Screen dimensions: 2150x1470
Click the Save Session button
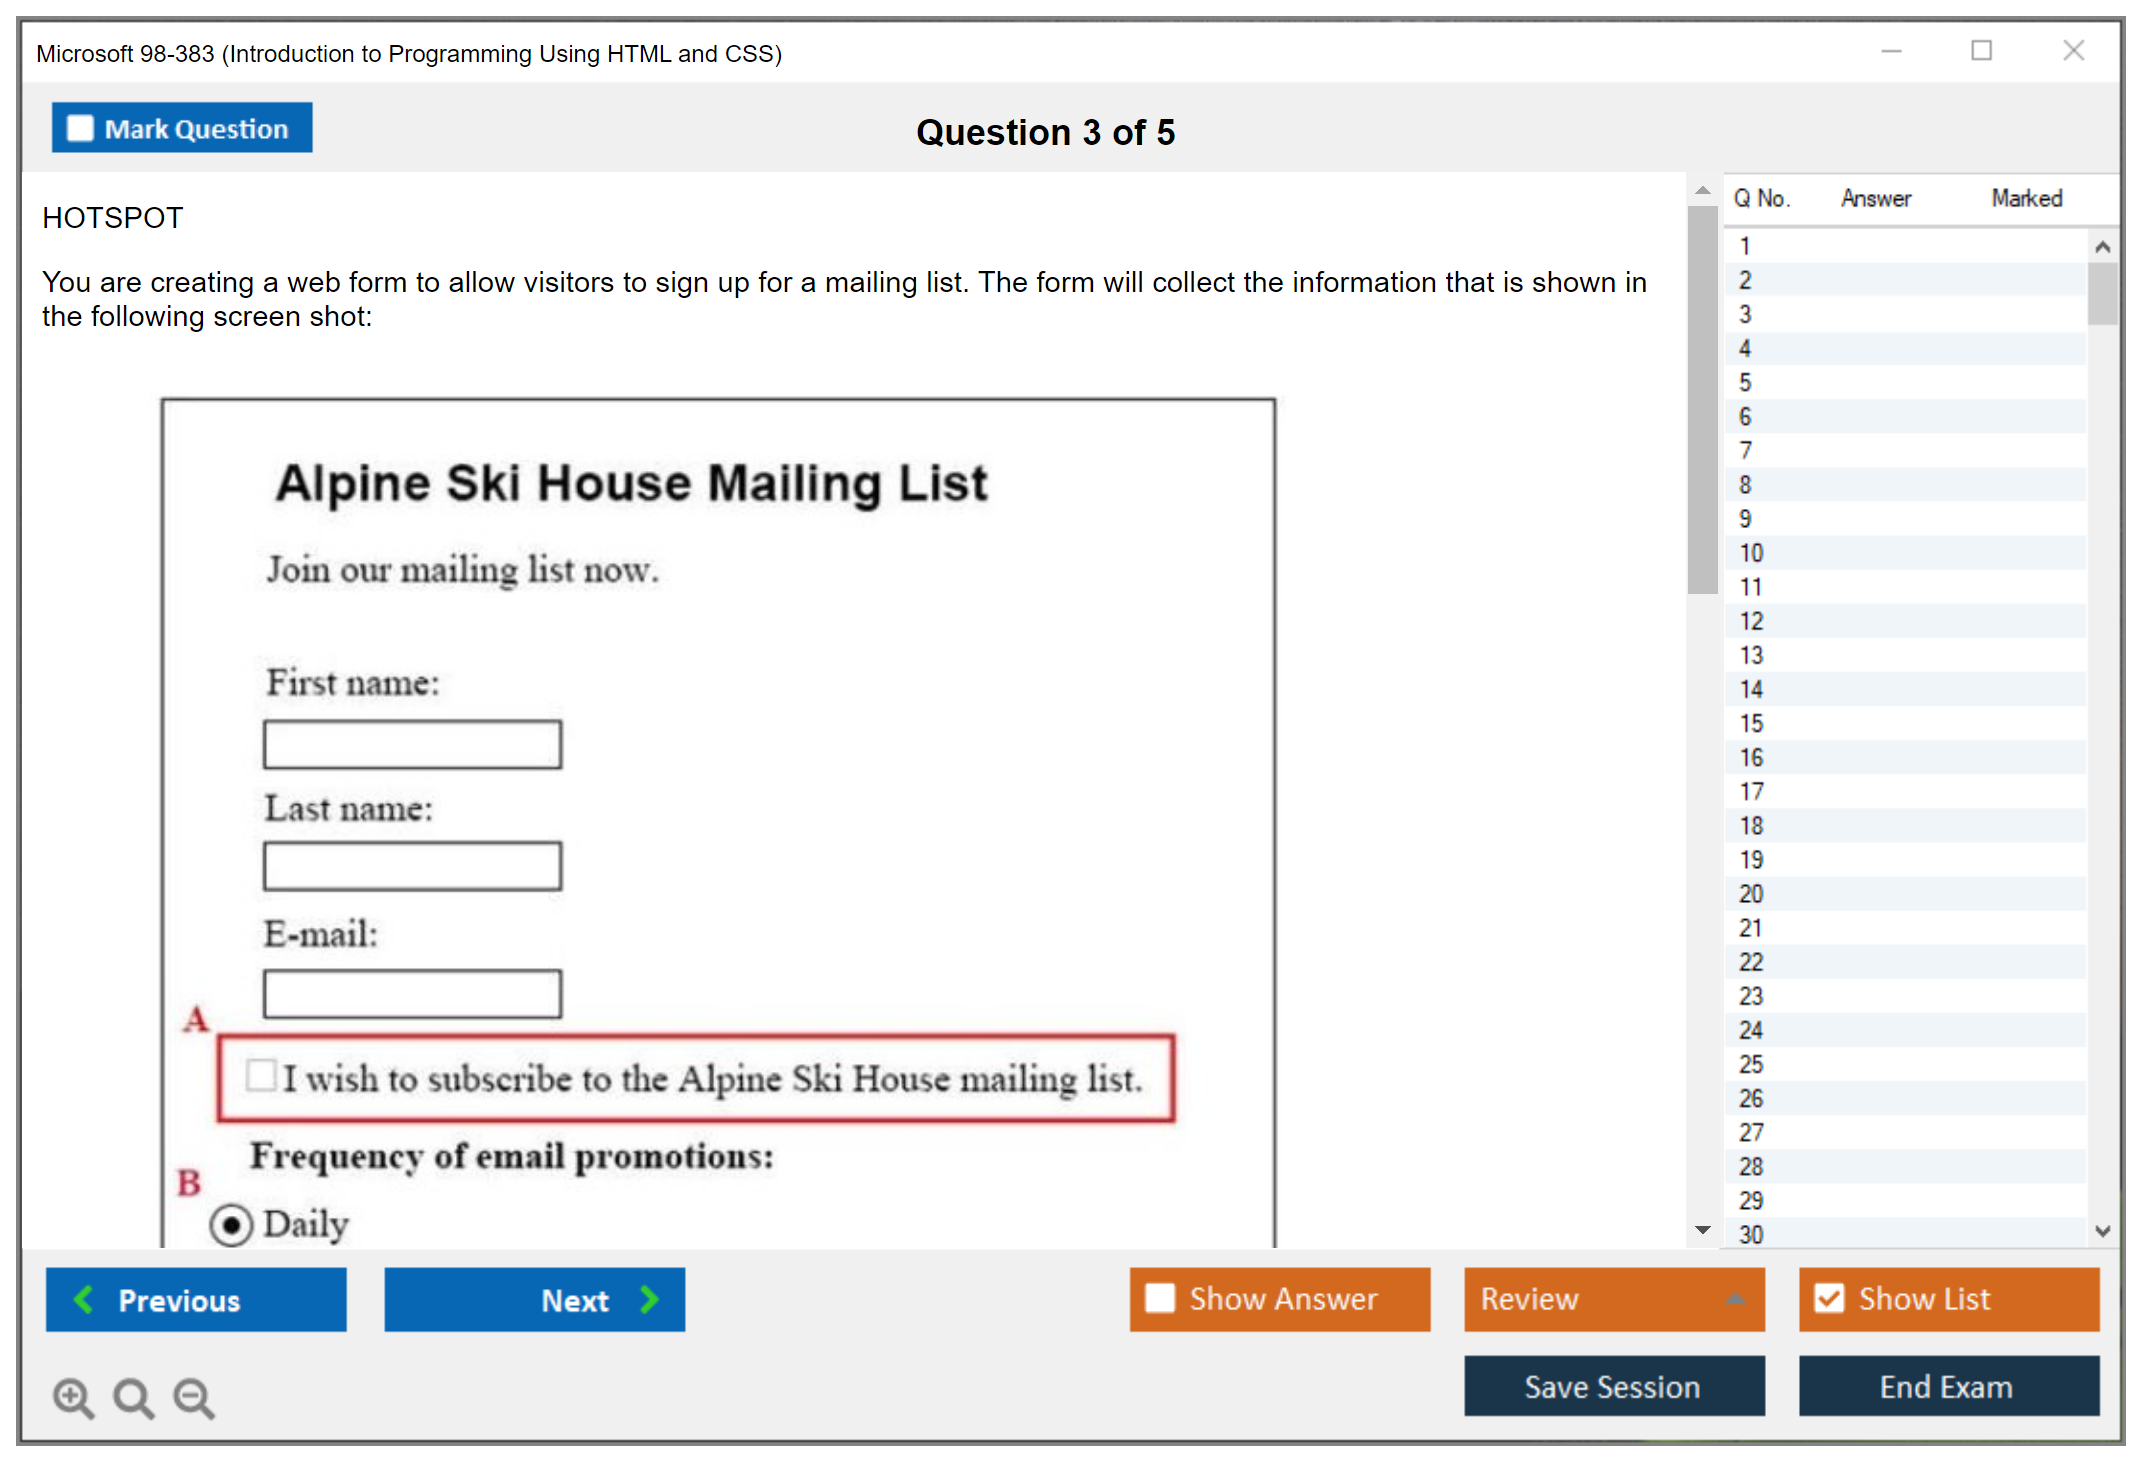[x=1613, y=1386]
